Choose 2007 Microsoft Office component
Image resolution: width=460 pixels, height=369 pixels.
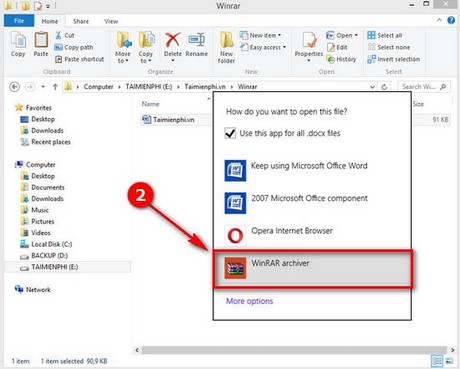pyautogui.click(x=312, y=203)
